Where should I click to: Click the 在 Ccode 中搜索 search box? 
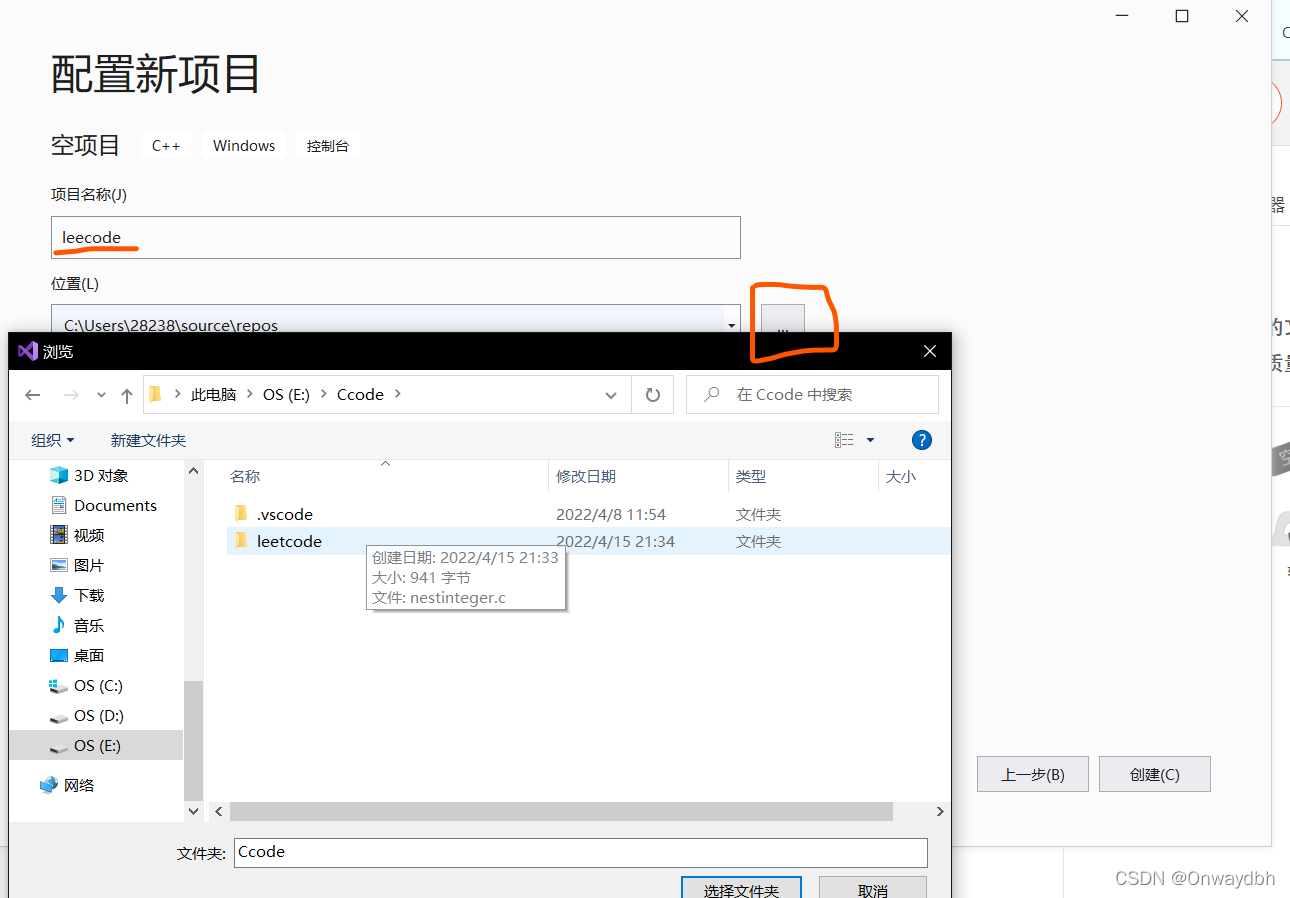[813, 395]
